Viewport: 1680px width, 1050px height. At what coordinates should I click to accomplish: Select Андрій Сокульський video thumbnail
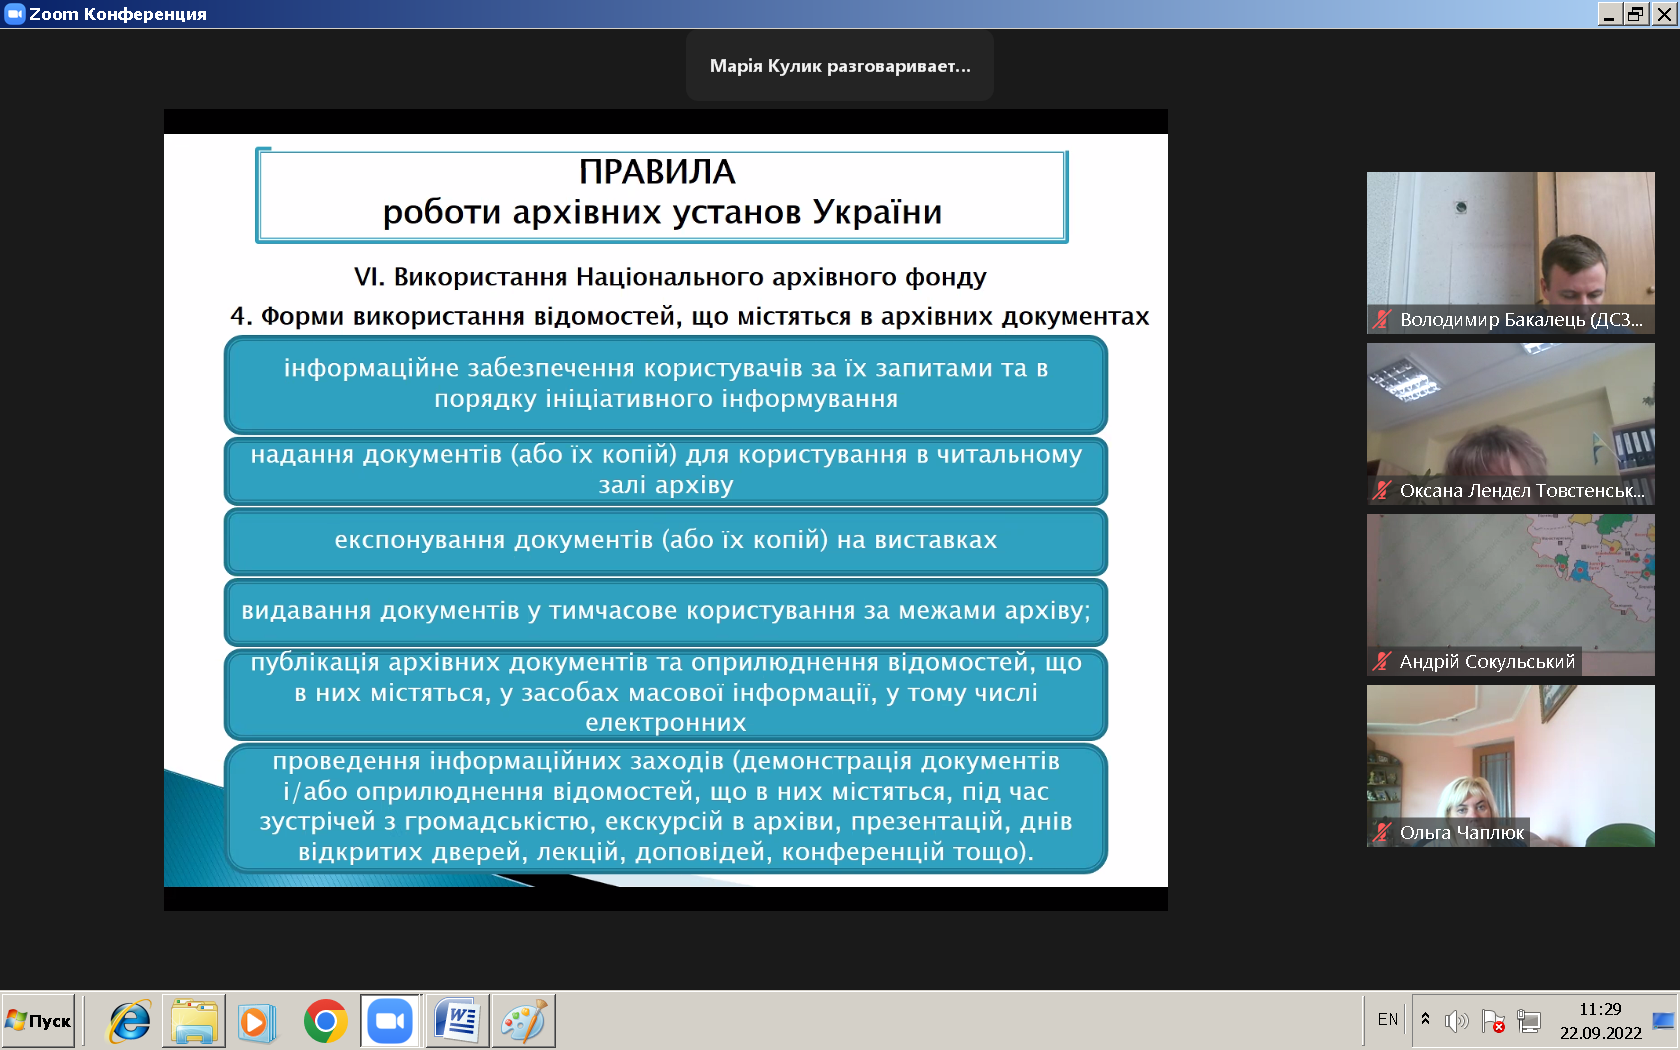point(1511,595)
